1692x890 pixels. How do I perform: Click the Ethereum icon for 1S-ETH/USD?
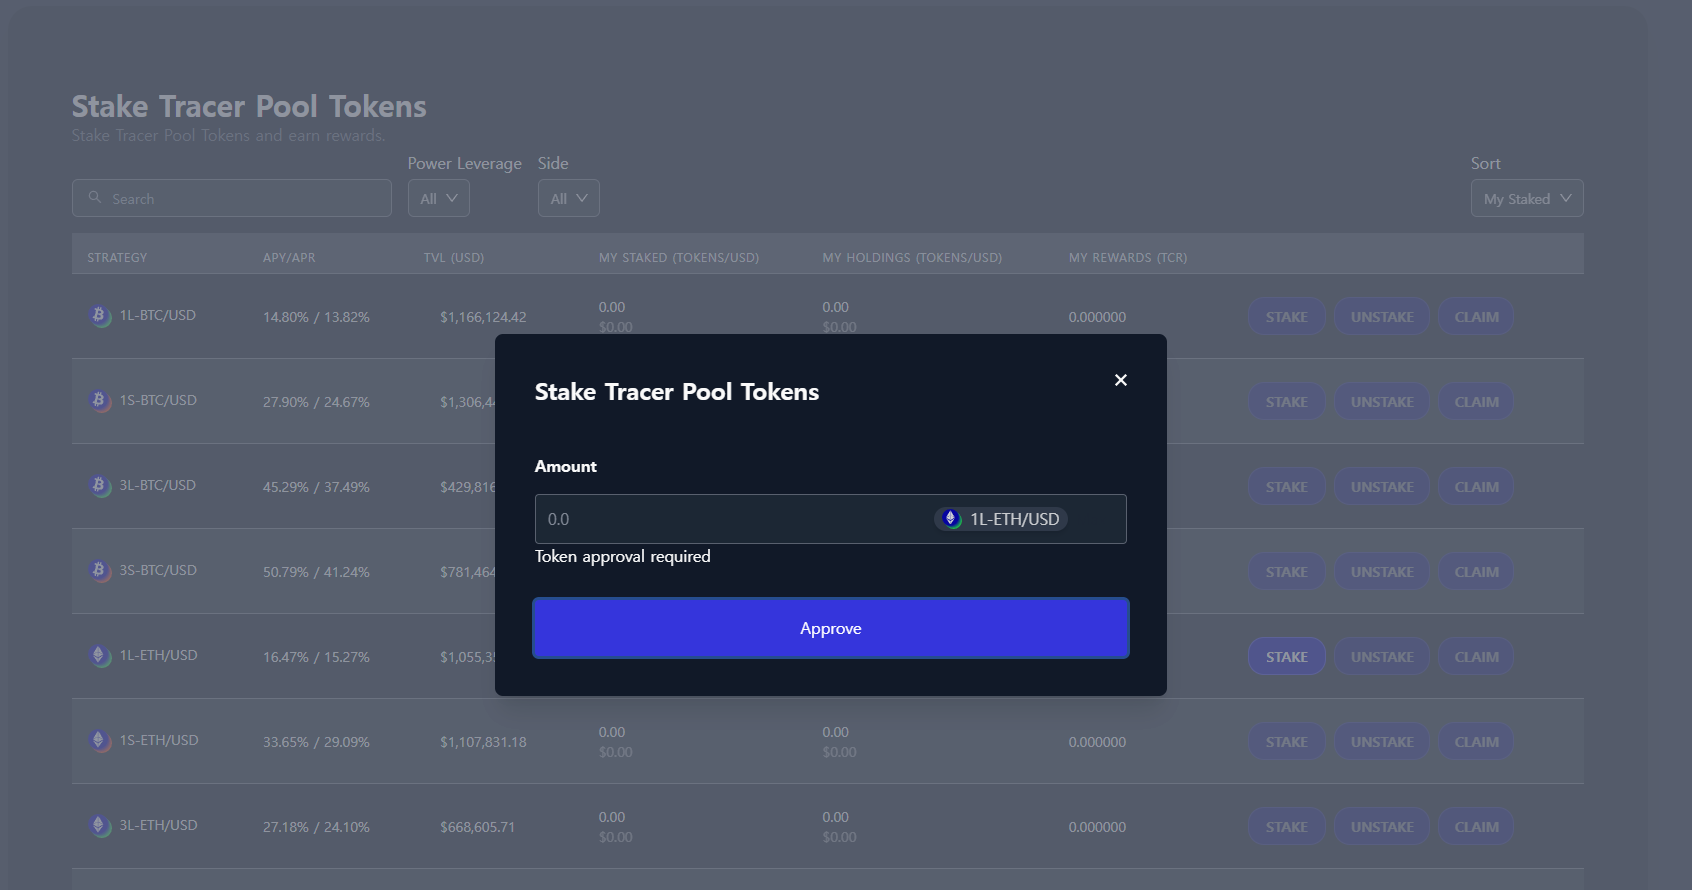click(x=99, y=741)
